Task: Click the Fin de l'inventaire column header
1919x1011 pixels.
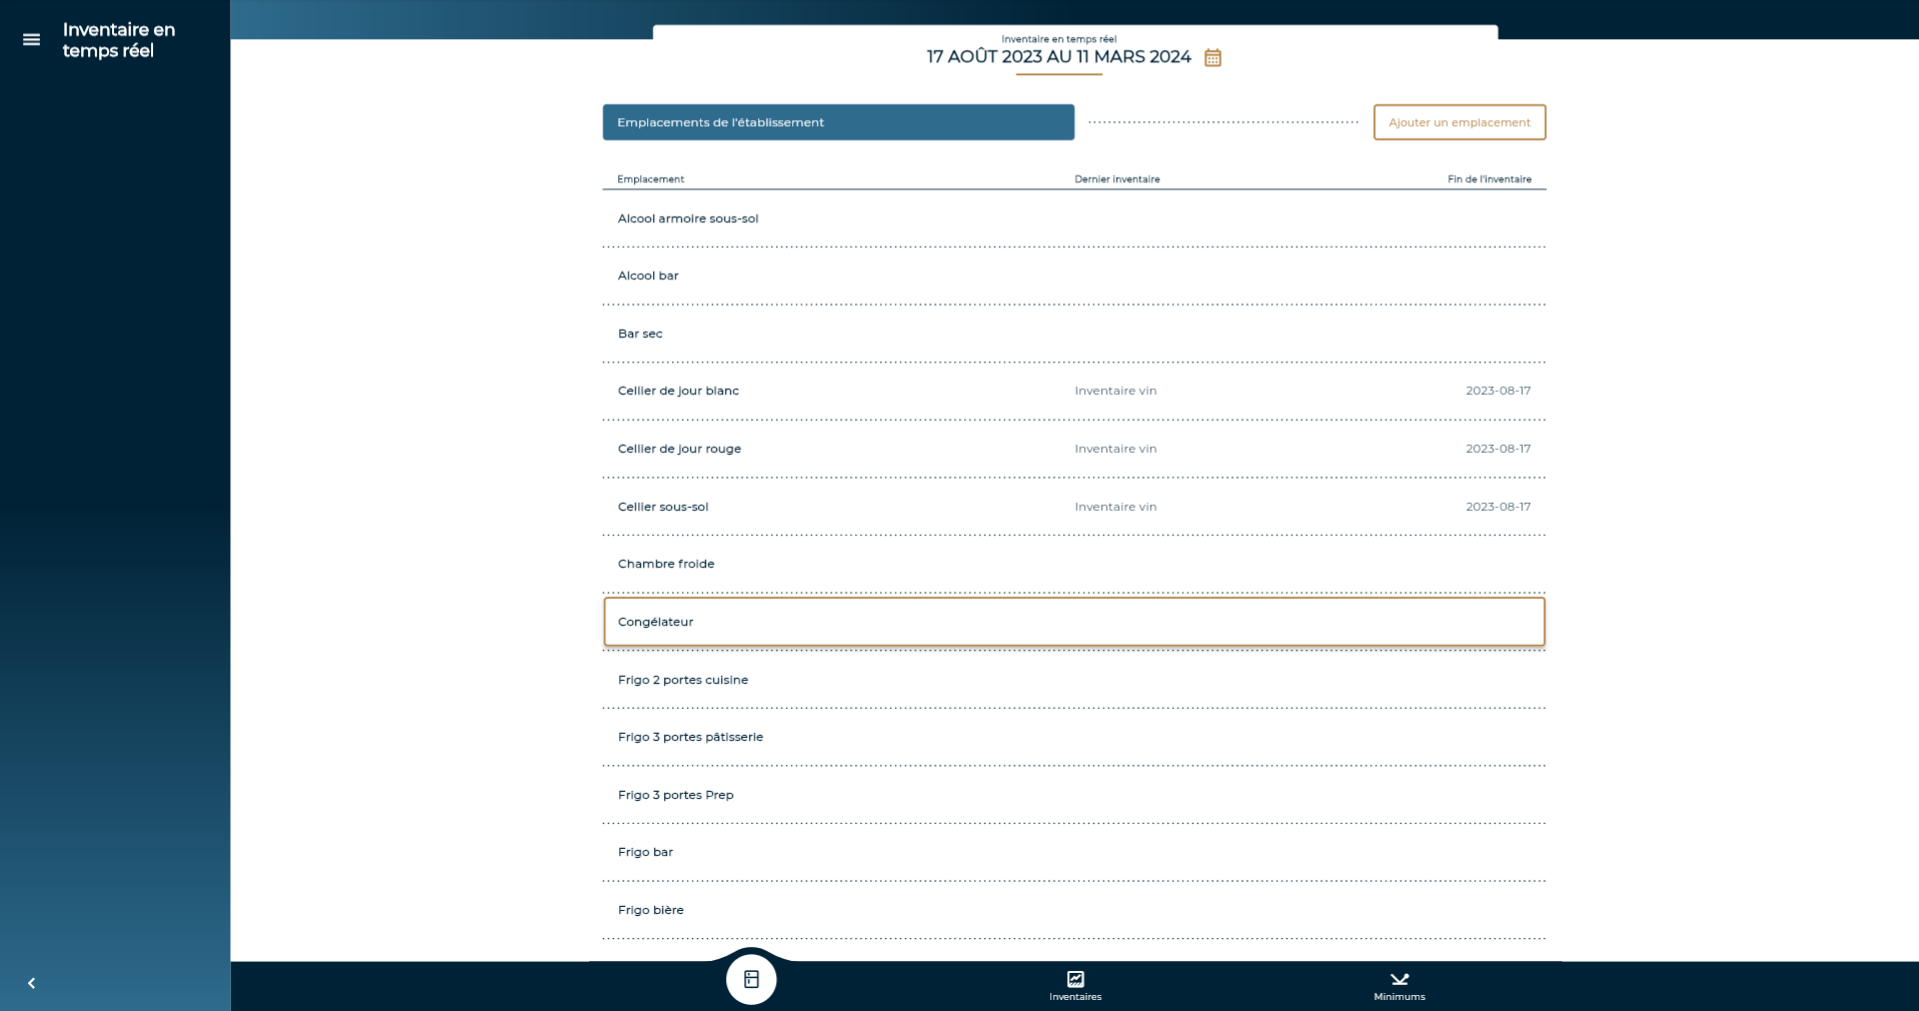Action: 1489,179
